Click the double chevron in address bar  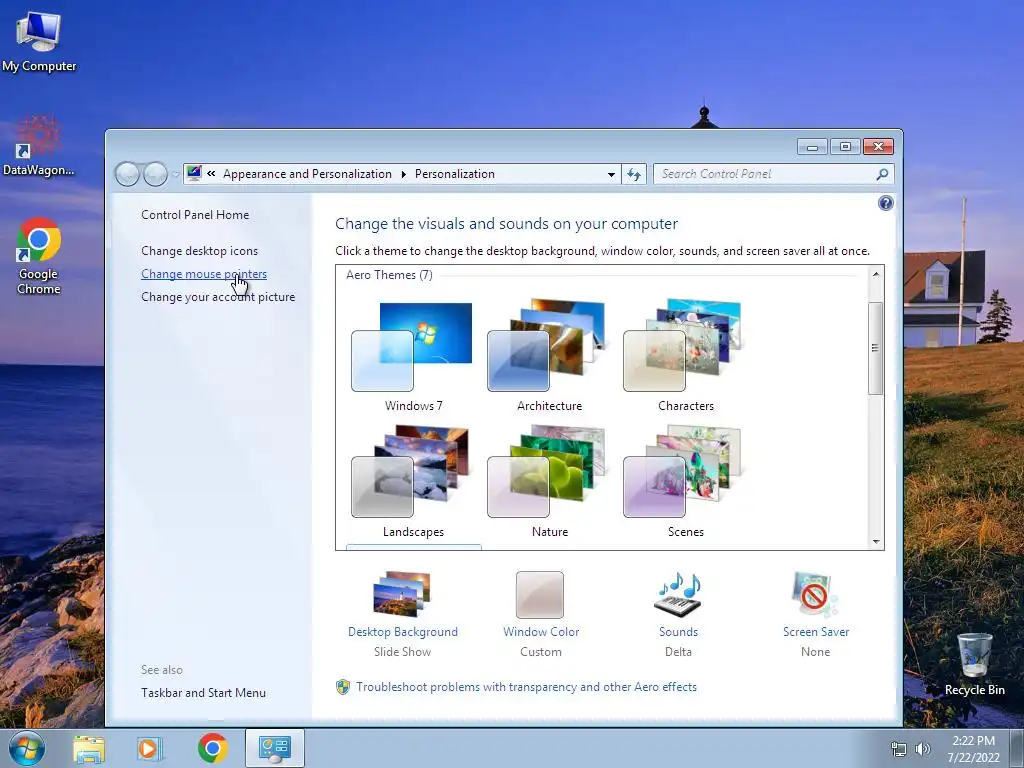pyautogui.click(x=211, y=174)
